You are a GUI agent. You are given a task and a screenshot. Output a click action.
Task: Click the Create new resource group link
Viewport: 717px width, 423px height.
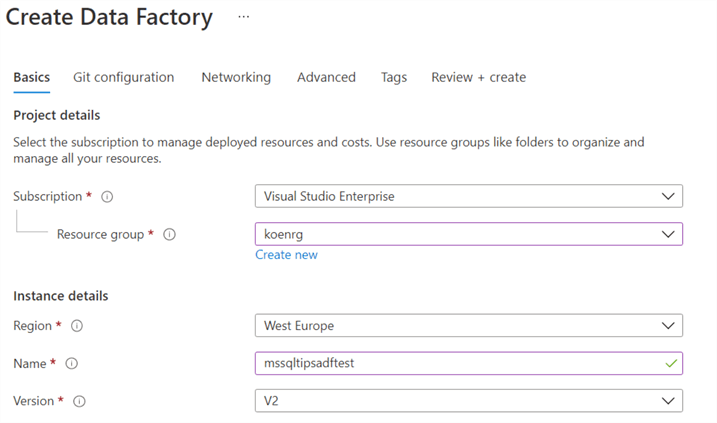286,255
